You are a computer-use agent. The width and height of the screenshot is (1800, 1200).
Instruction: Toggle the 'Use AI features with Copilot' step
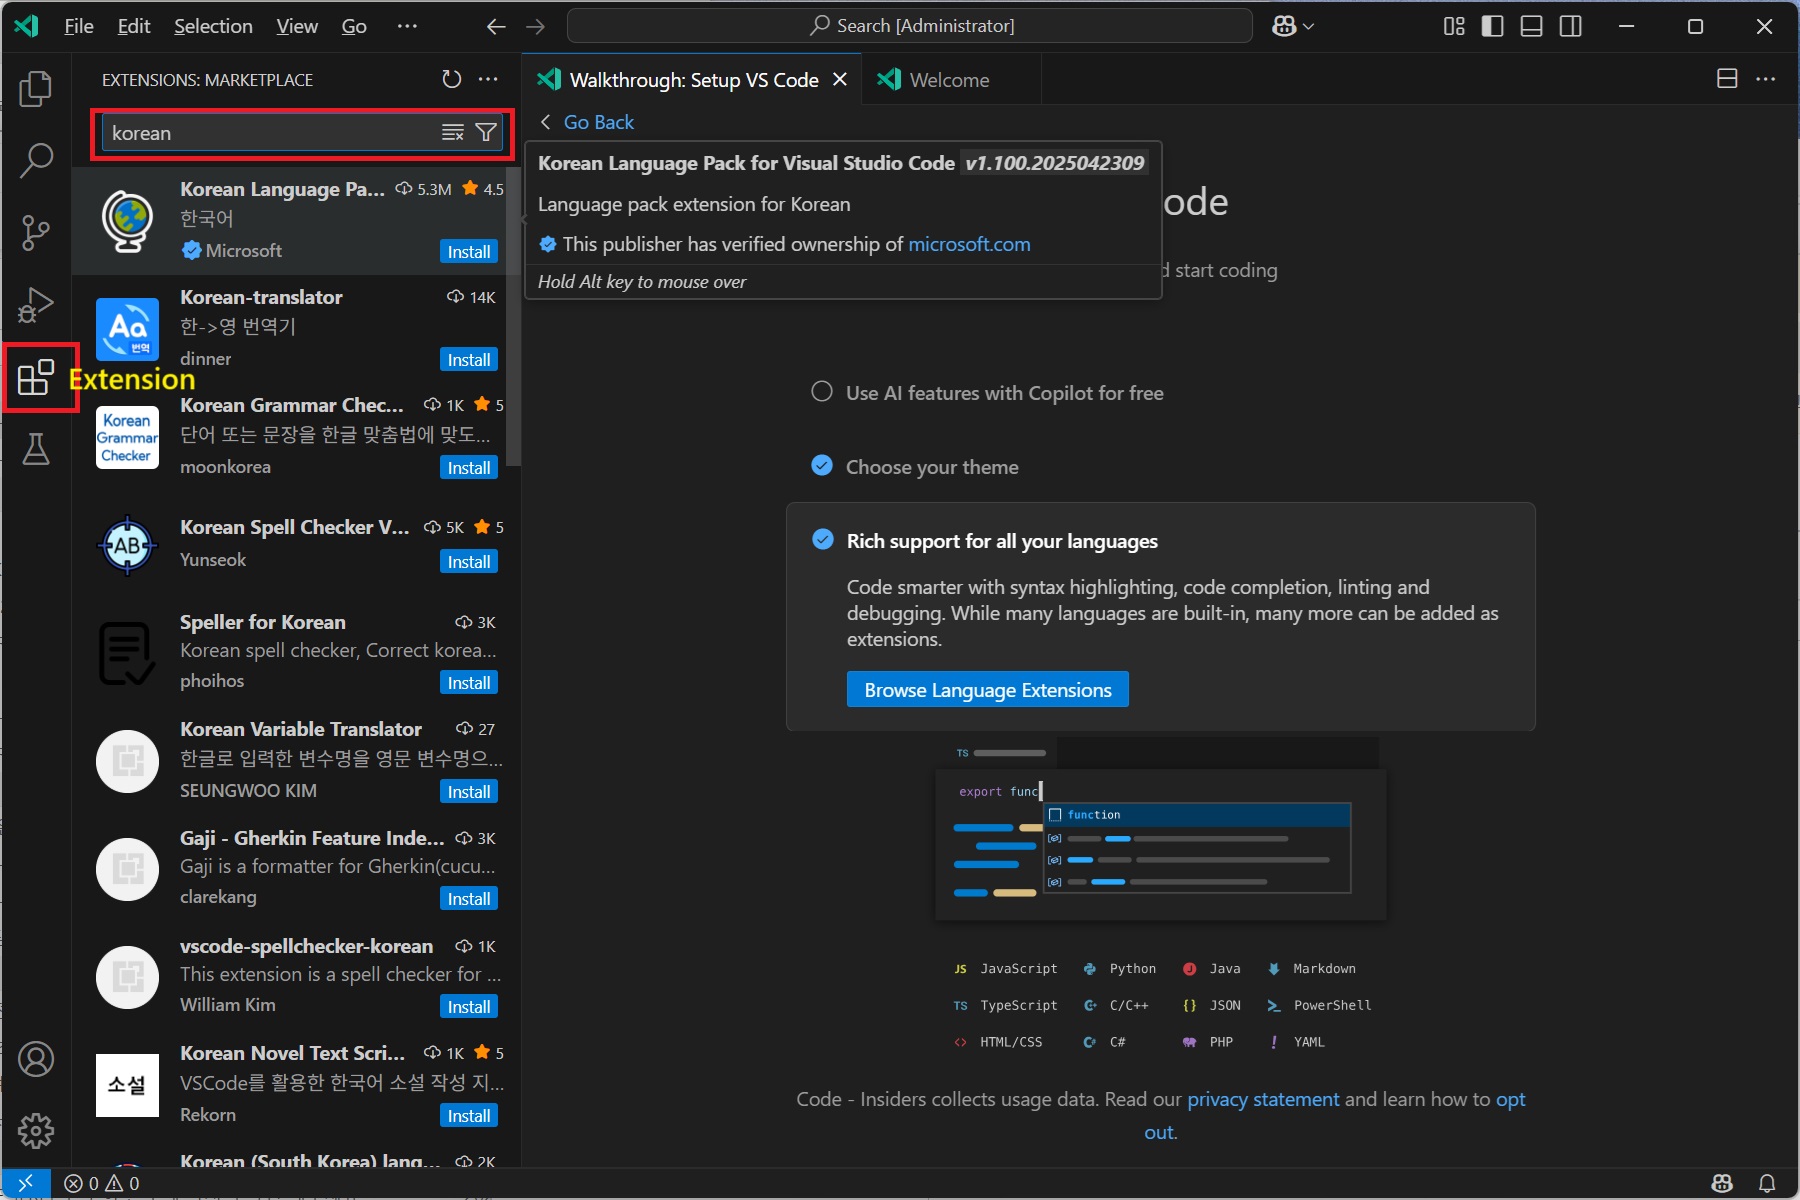(822, 392)
